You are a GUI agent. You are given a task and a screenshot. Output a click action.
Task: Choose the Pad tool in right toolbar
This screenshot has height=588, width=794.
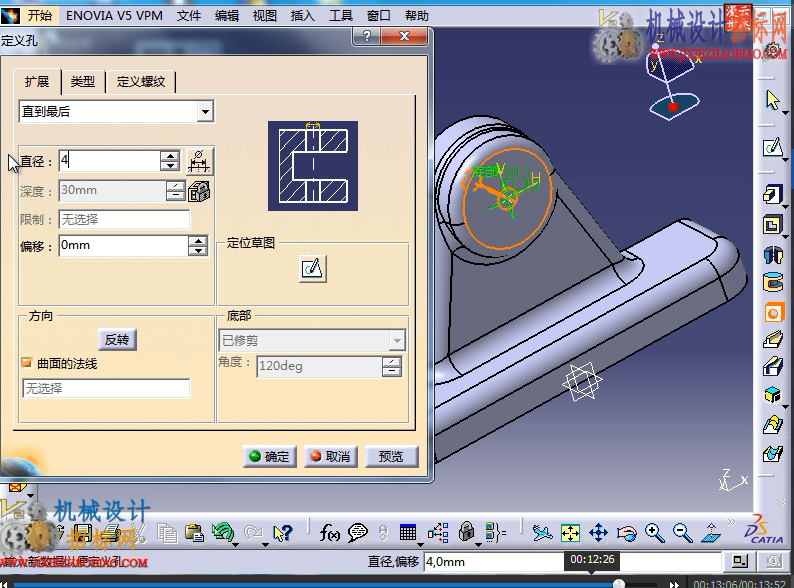(x=773, y=195)
